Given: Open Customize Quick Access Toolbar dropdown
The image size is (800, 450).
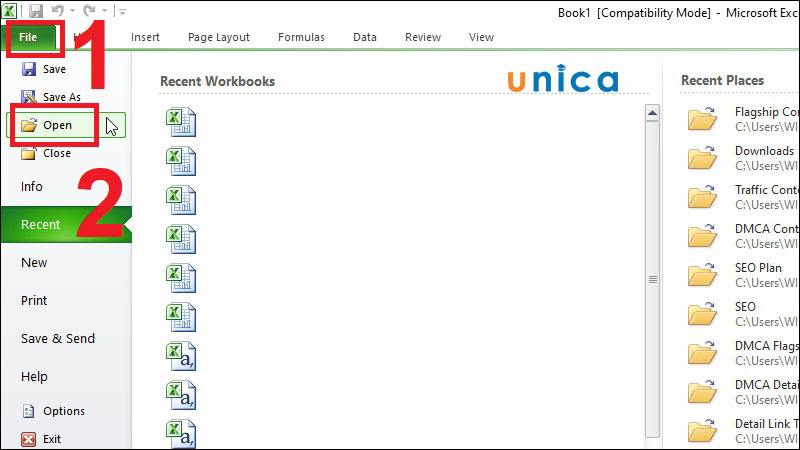Looking at the screenshot, I should (122, 11).
